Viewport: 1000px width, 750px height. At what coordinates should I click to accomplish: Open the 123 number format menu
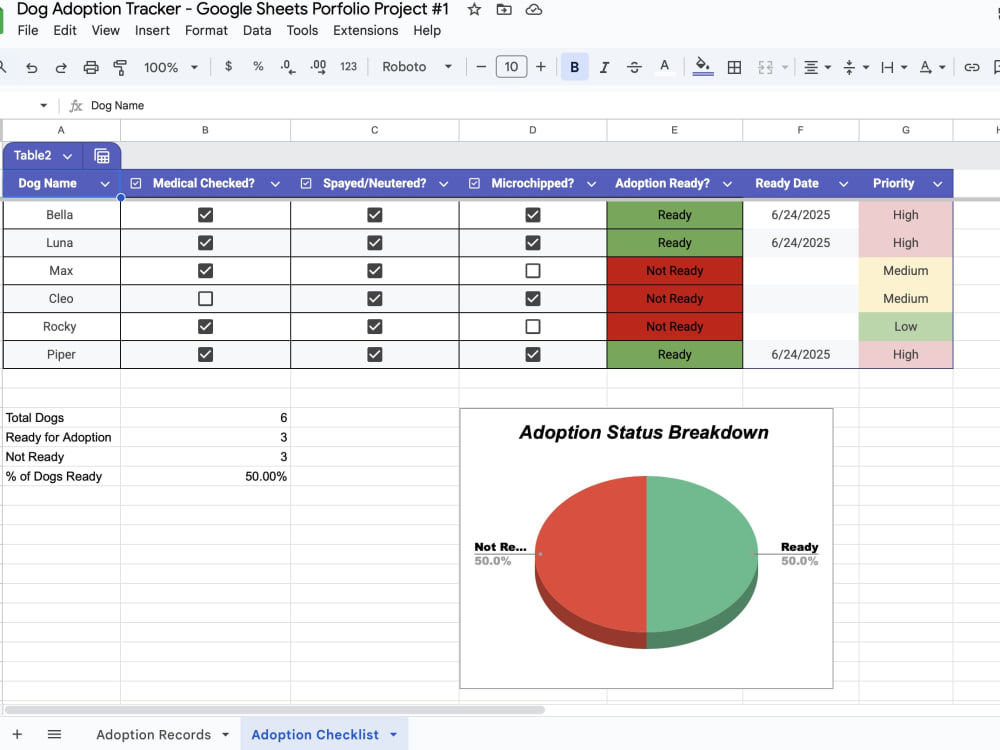[348, 66]
